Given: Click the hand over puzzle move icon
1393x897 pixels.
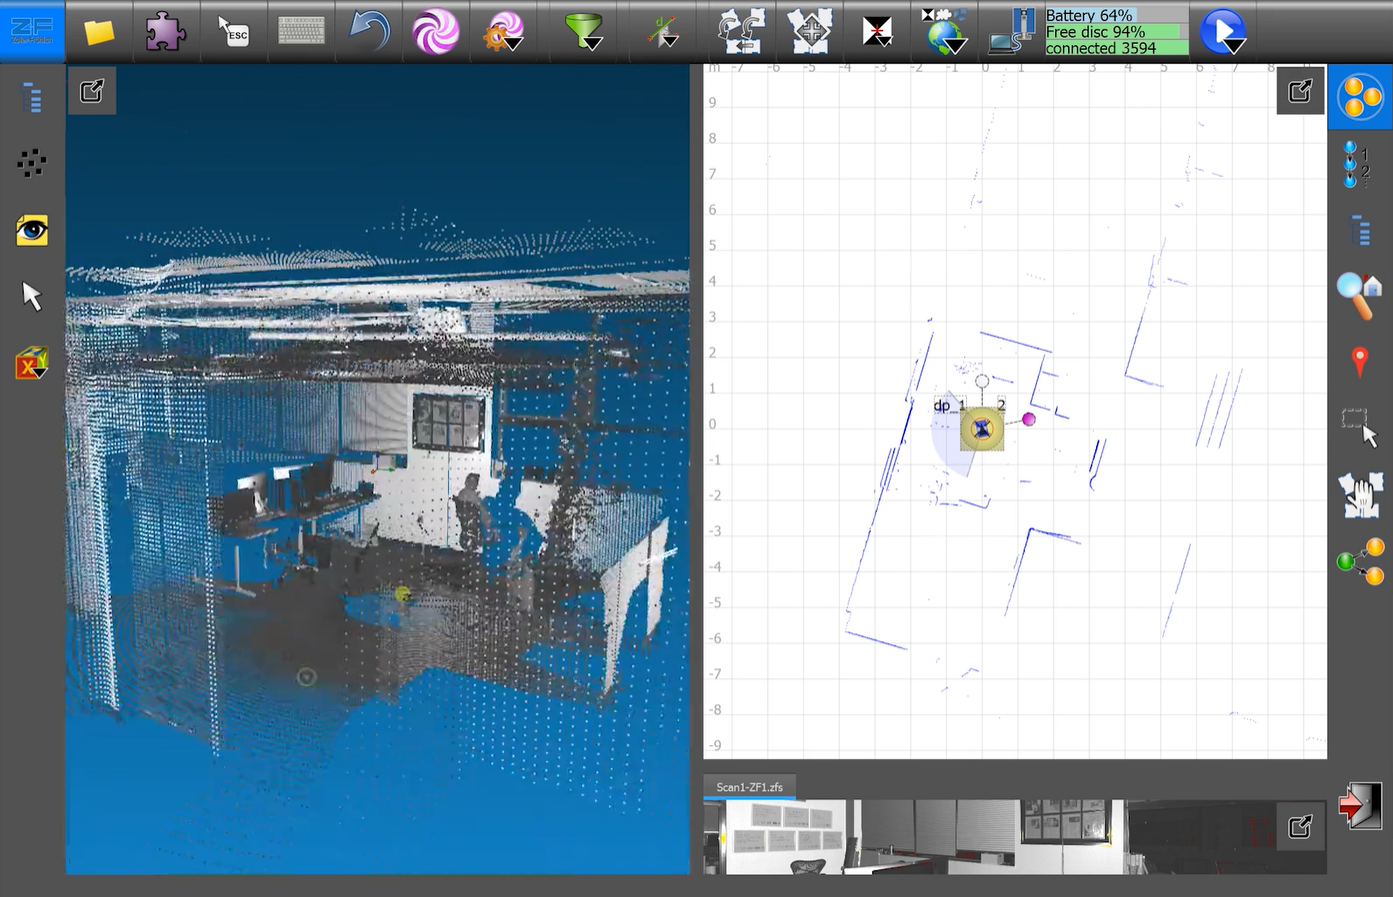Looking at the screenshot, I should [1360, 494].
